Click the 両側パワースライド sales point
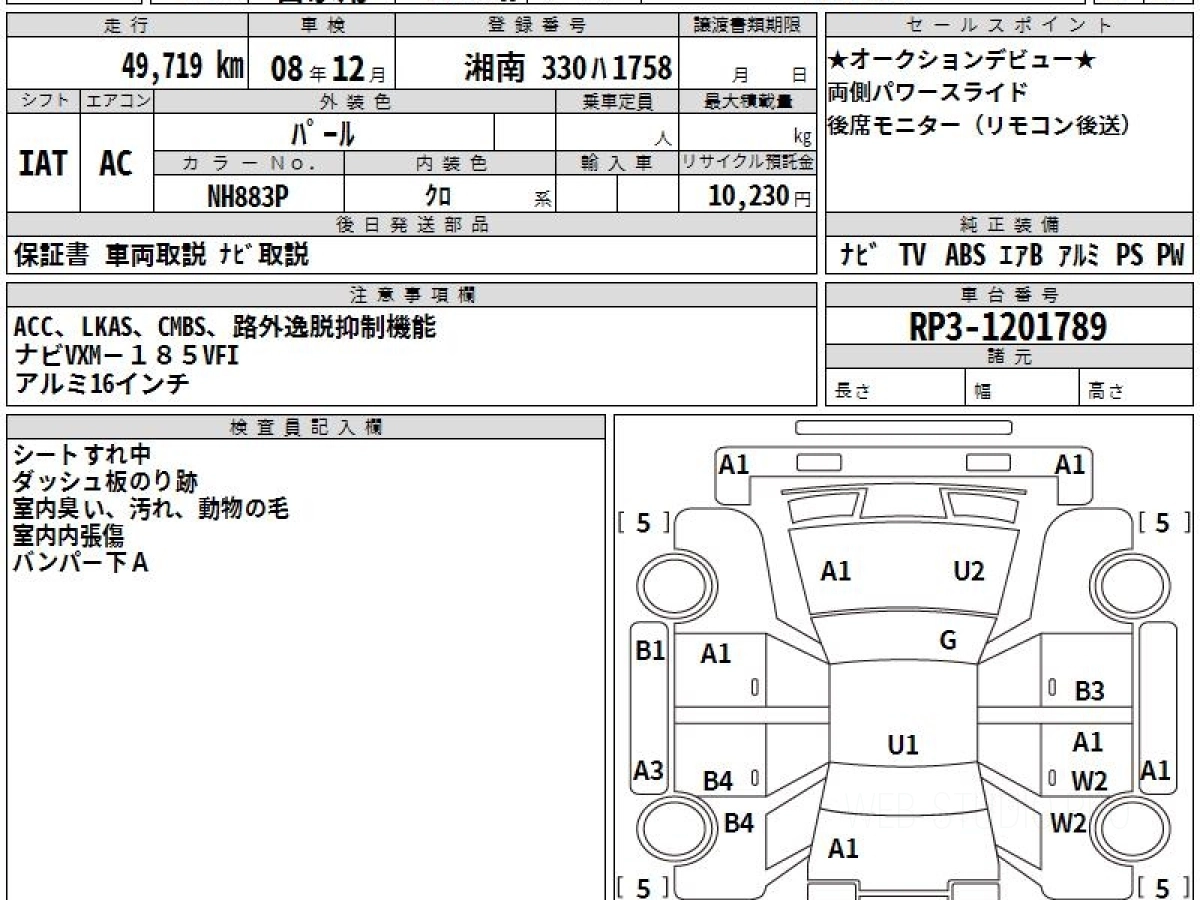This screenshot has height=900, width=1200. tap(927, 93)
